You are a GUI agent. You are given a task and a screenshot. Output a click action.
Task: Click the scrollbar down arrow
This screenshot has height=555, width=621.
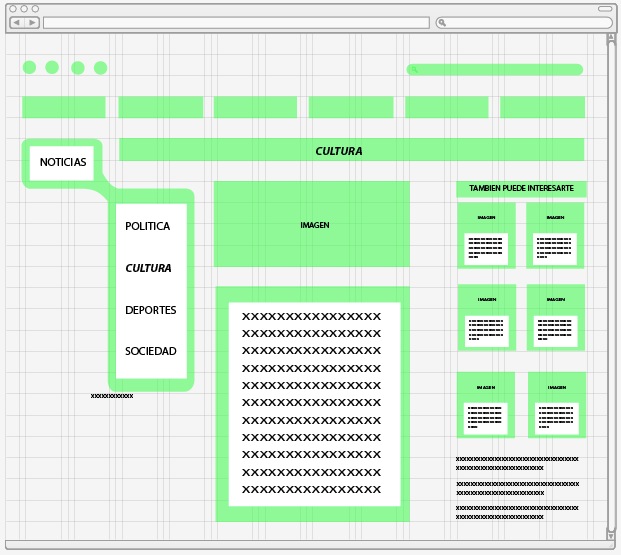coord(611,535)
